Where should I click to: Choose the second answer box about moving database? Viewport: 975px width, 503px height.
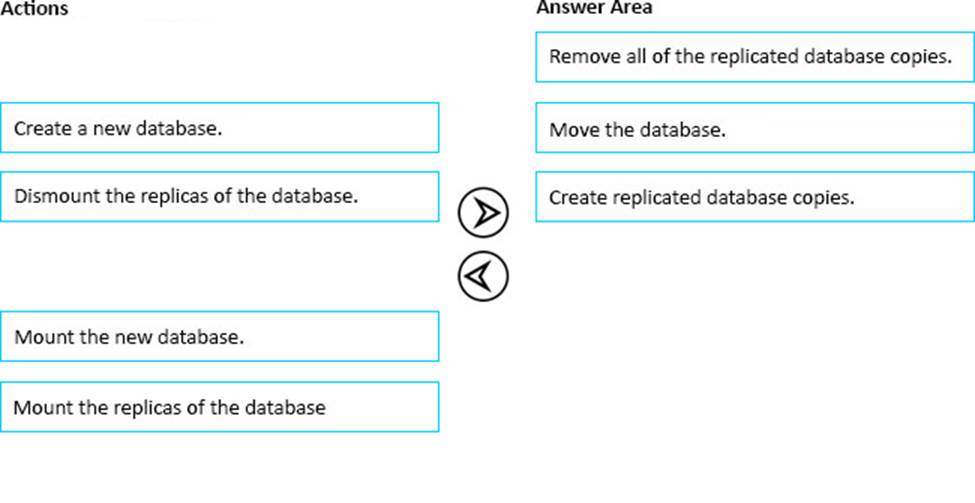[x=754, y=128]
